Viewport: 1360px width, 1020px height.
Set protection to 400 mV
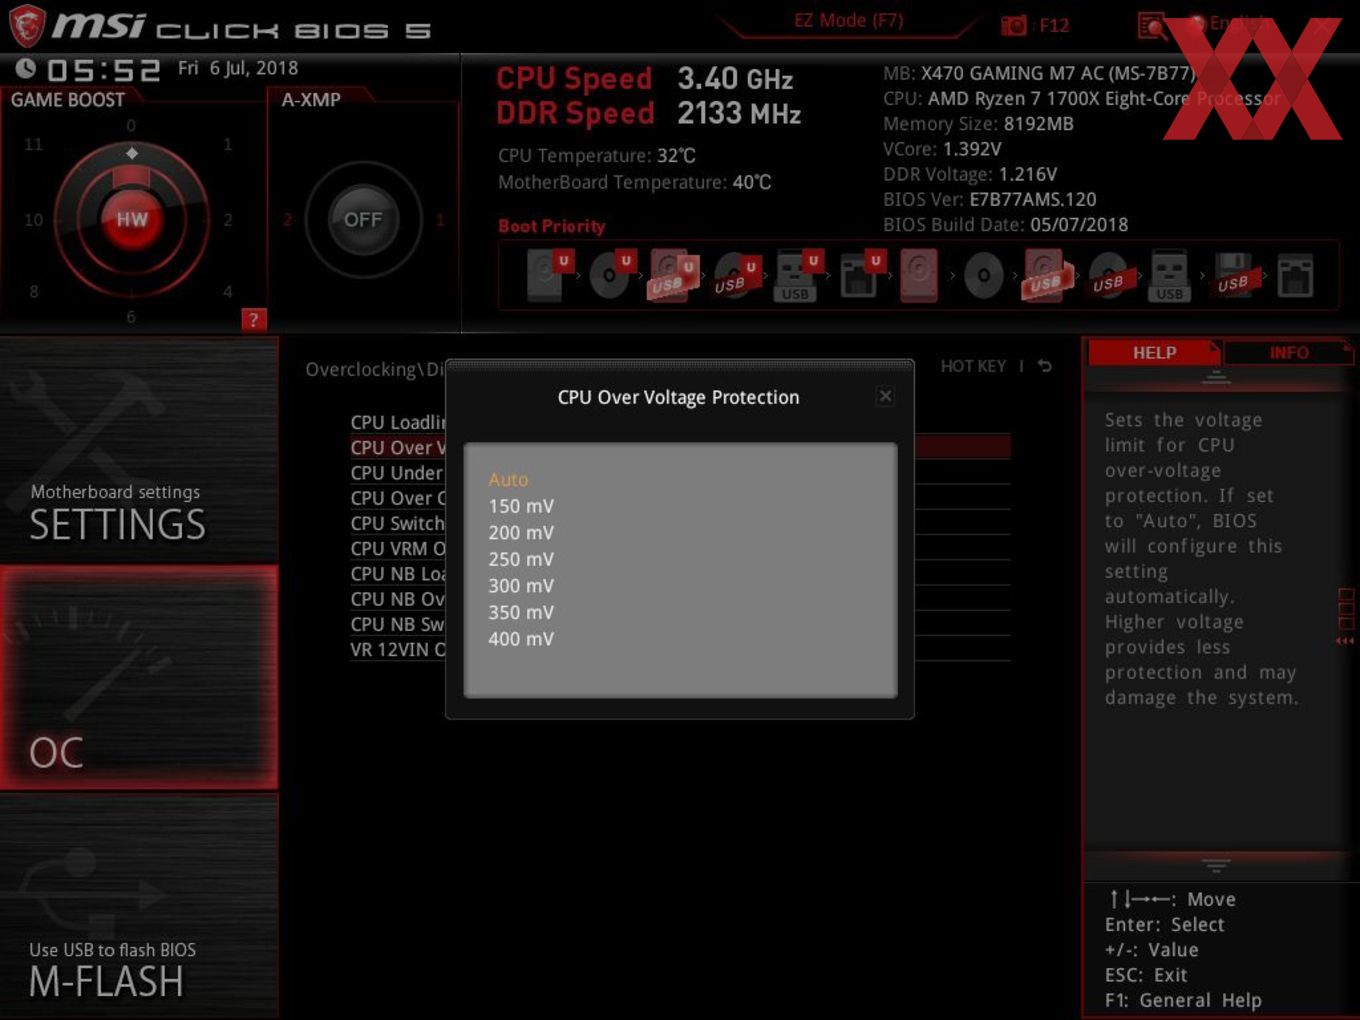[x=521, y=639]
